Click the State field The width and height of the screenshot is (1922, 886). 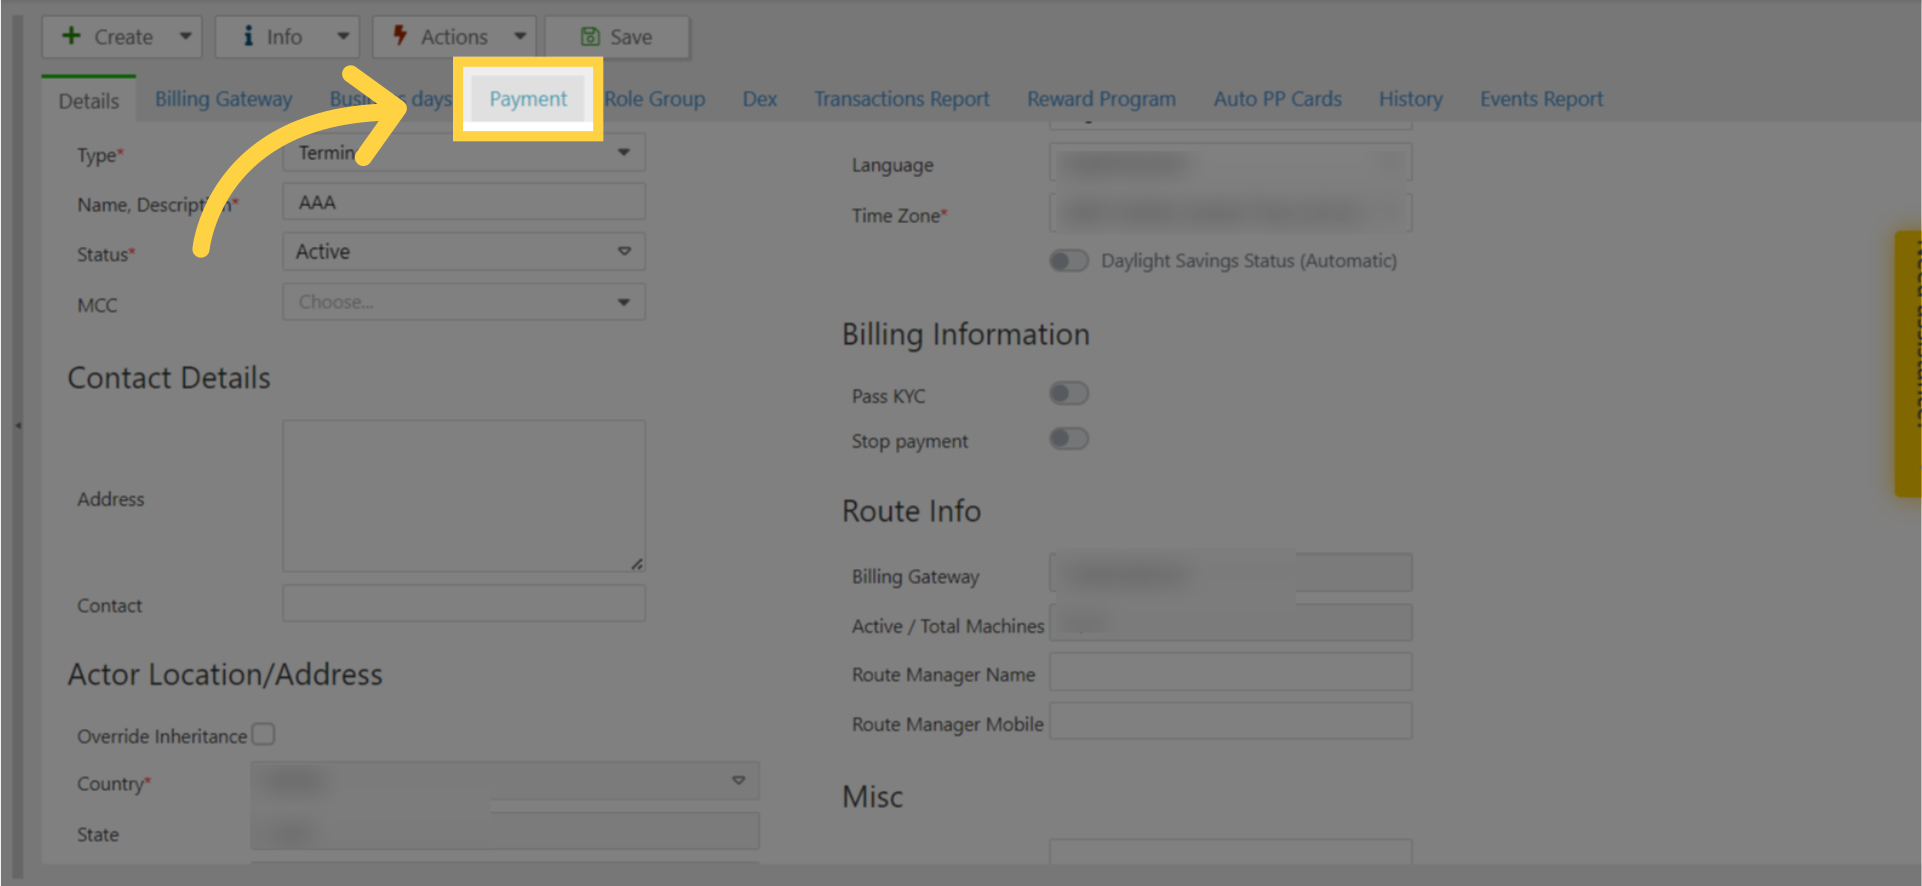point(505,831)
